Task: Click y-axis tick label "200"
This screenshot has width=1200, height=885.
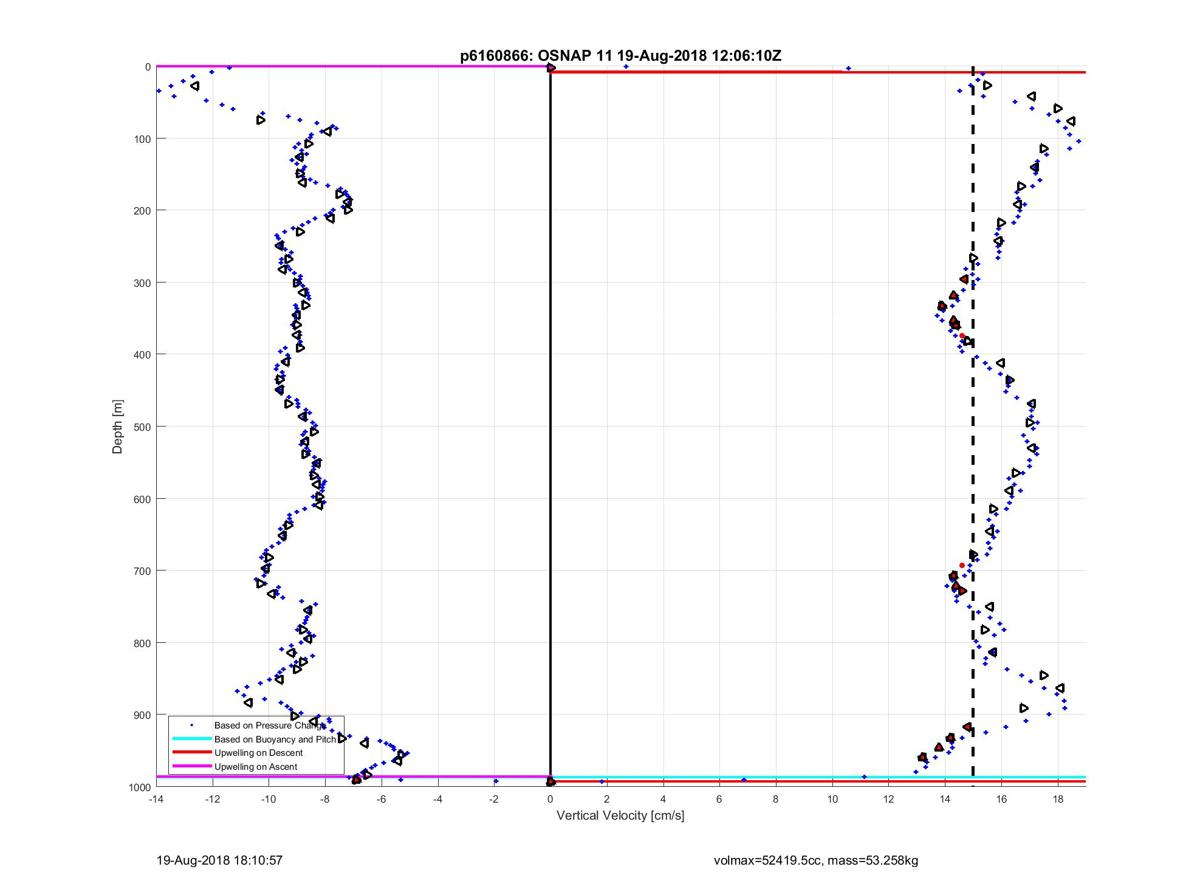Action: coord(140,211)
